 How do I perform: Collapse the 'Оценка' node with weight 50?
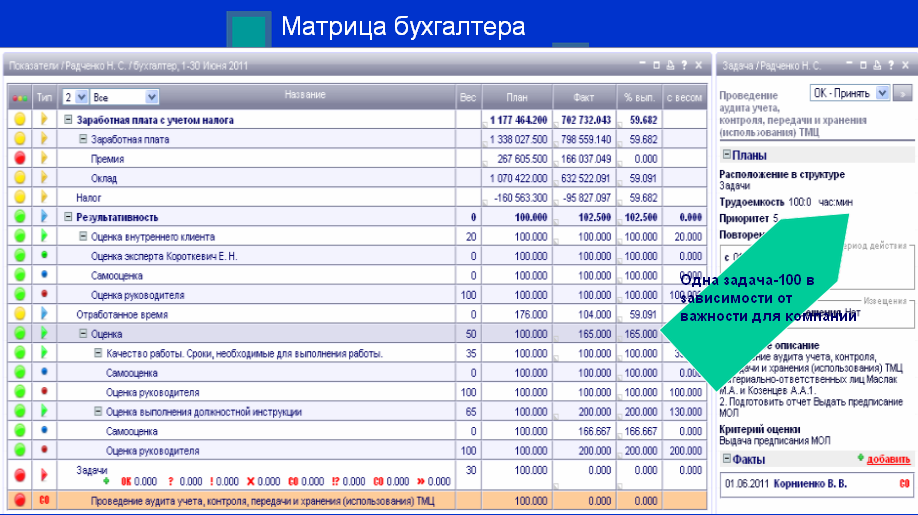[x=83, y=334]
